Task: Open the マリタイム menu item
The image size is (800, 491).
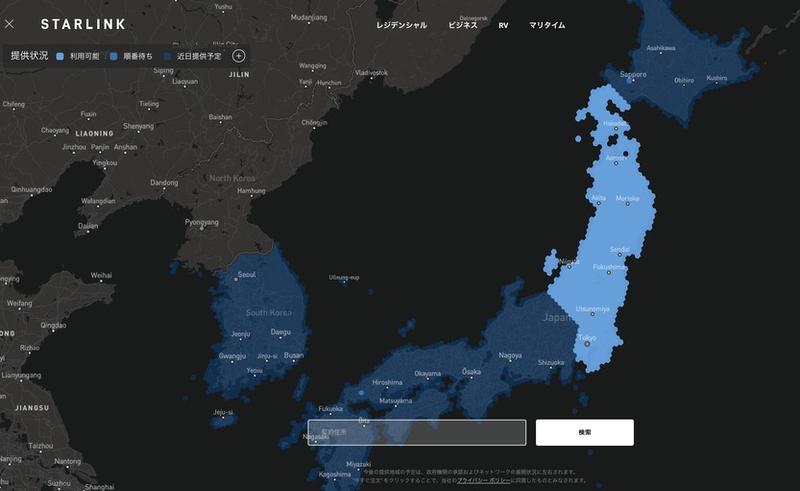Action: click(x=547, y=25)
